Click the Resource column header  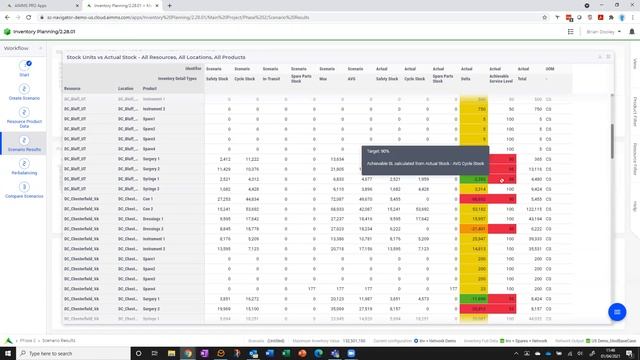click(x=72, y=89)
